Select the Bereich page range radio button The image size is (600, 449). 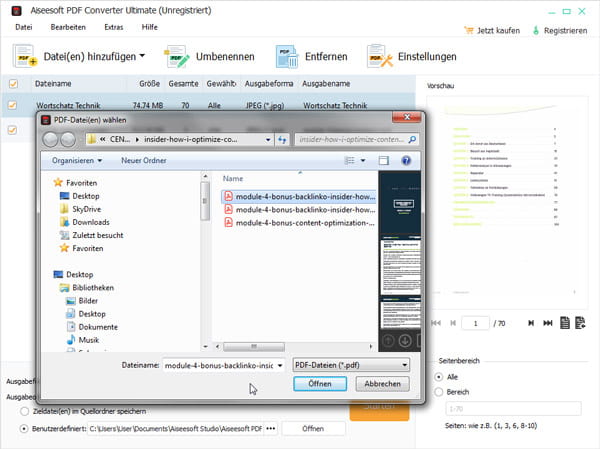coord(439,392)
